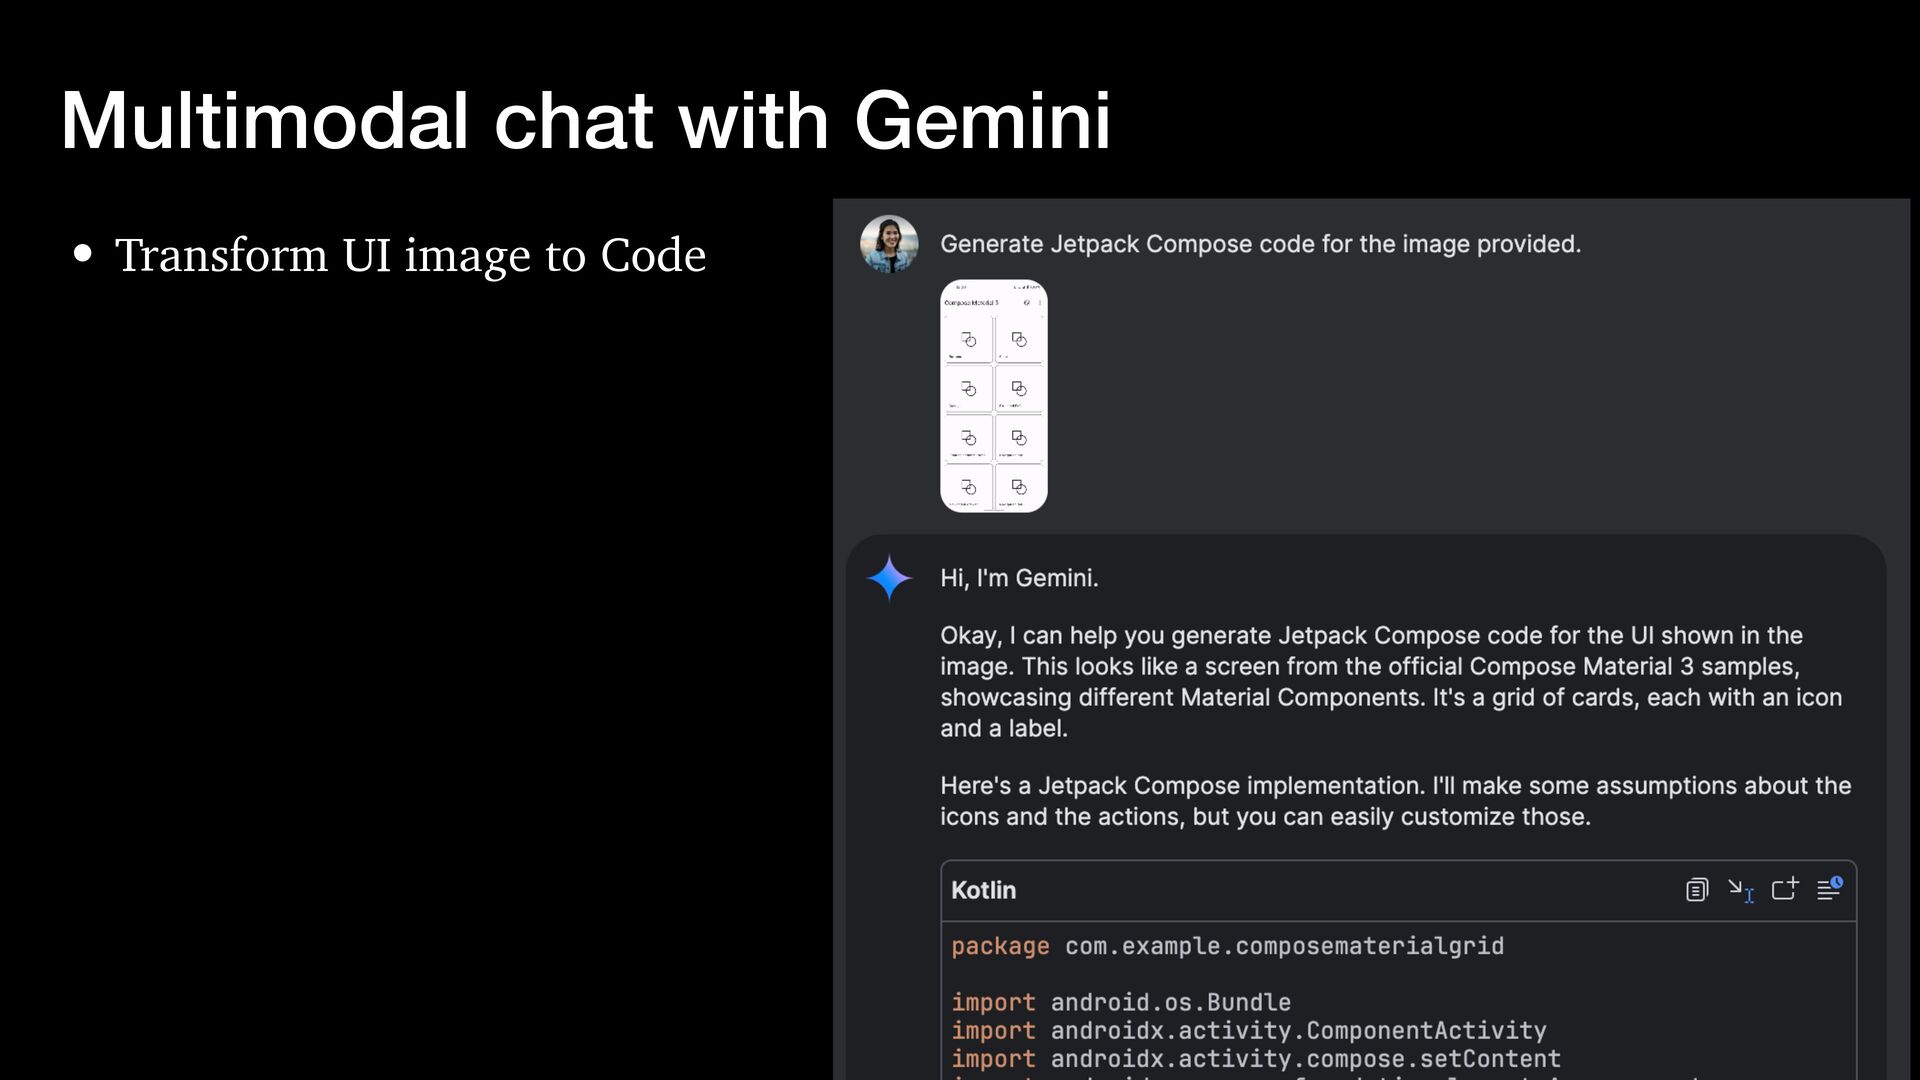Copy the Kotlin code block
Viewport: 1920px width, 1080px height.
click(1696, 890)
